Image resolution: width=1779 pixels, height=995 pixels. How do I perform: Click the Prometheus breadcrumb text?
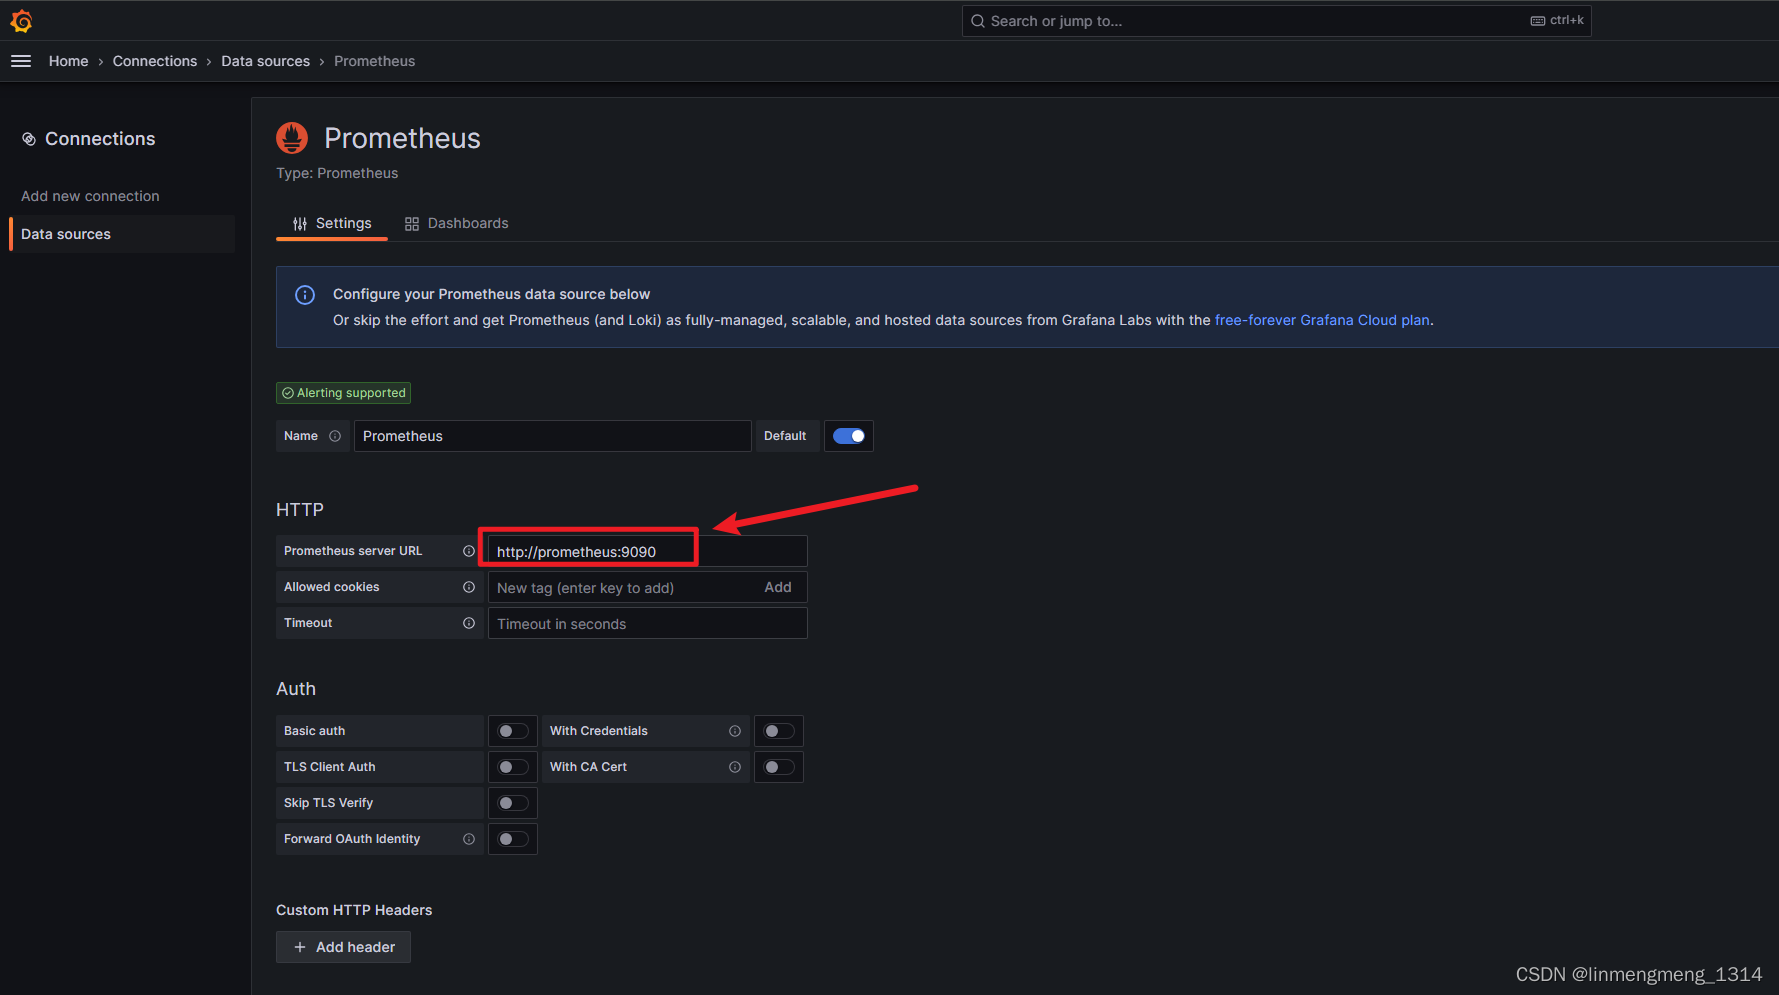point(374,61)
